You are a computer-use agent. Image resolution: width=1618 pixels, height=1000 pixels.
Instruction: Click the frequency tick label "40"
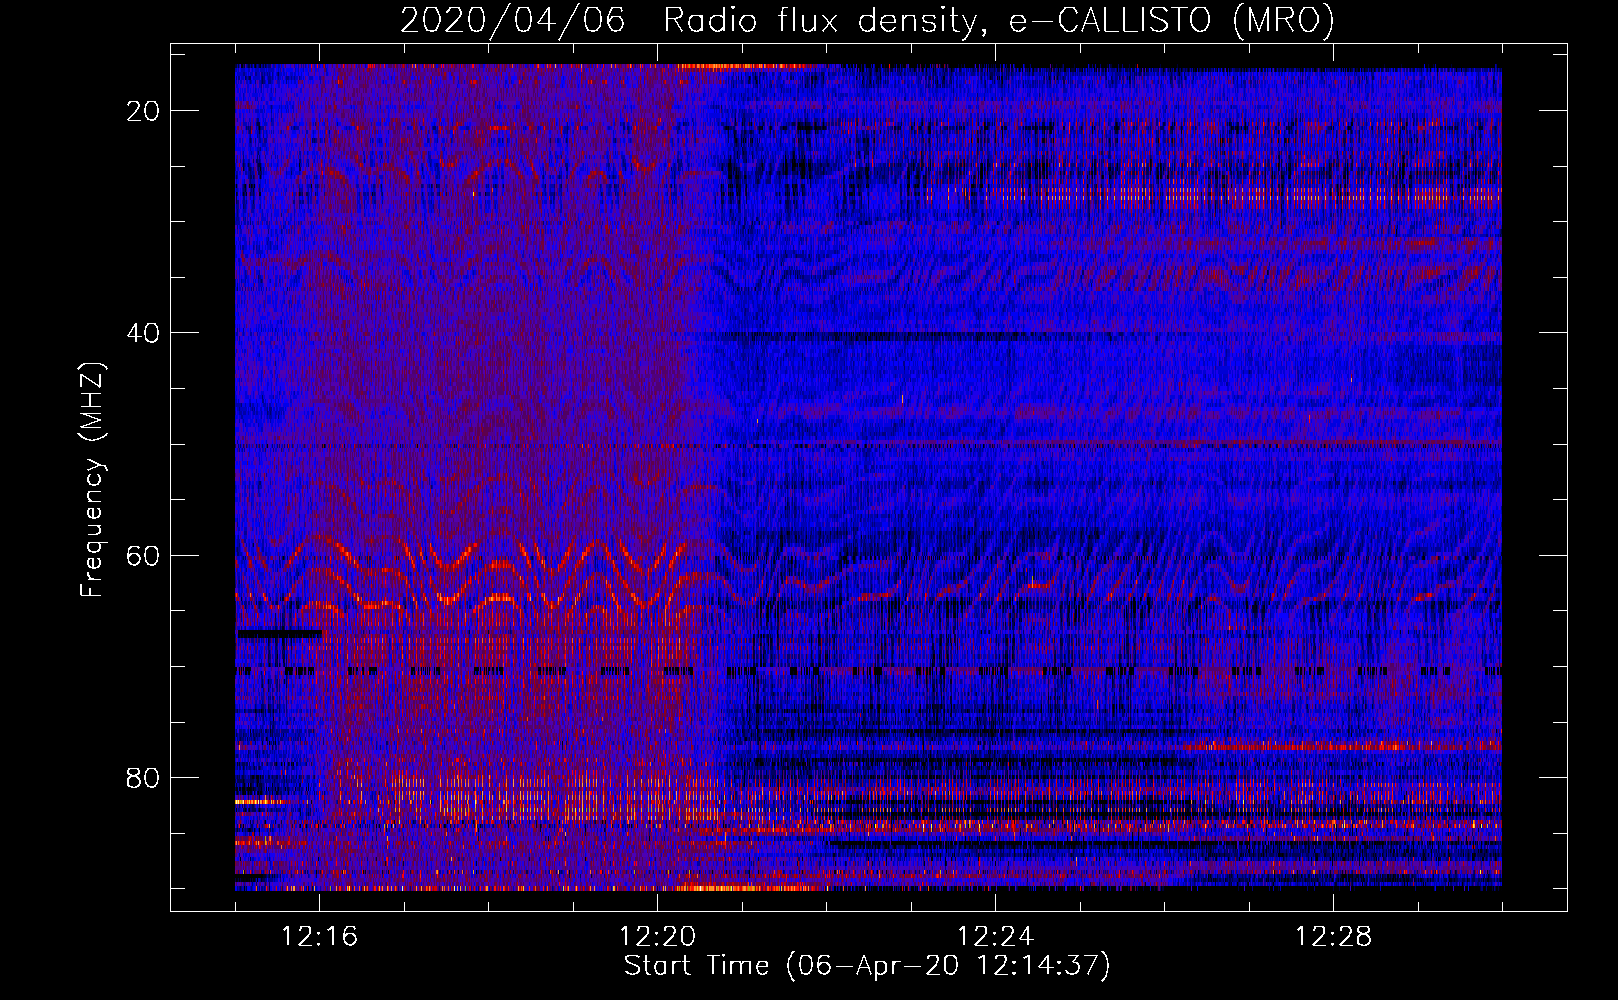click(144, 333)
